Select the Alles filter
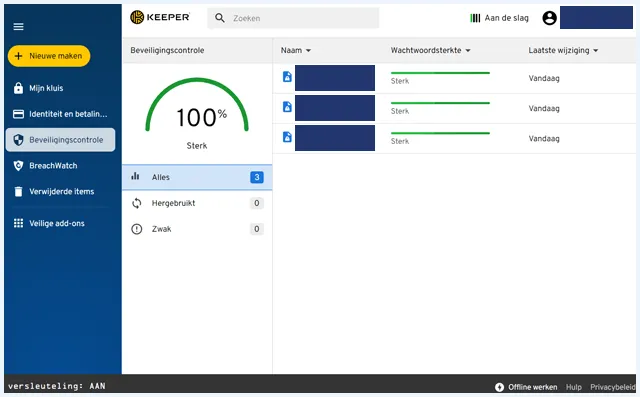 197,177
